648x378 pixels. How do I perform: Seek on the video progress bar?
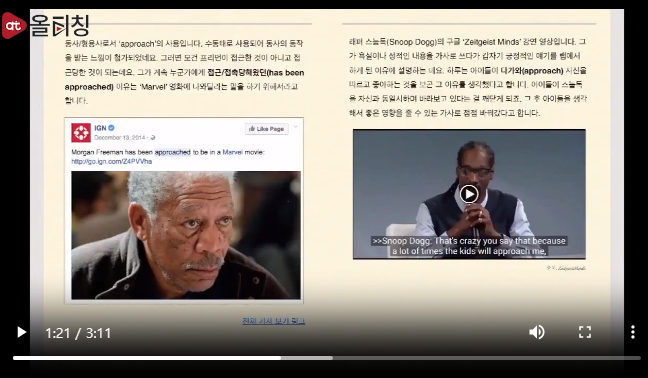(x=326, y=358)
